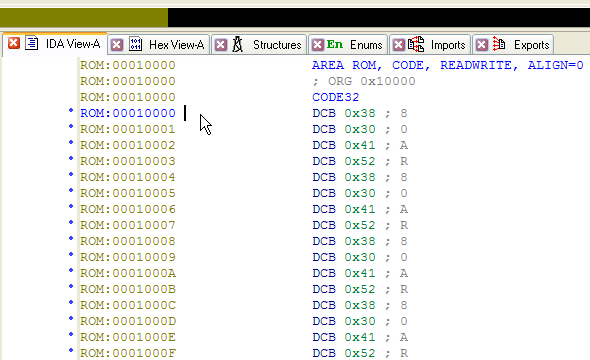This screenshot has height=360, width=590.
Task: Click the Imports tab icon
Action: tap(416, 44)
